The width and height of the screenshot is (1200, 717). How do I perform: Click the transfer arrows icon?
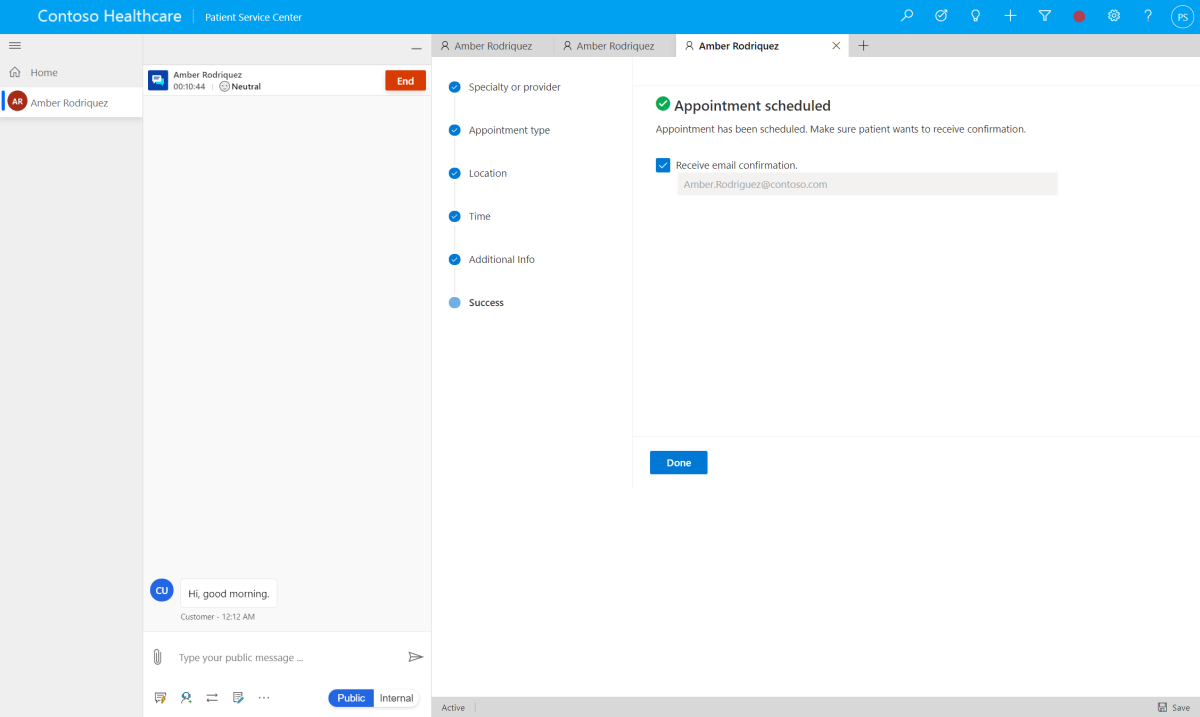212,698
